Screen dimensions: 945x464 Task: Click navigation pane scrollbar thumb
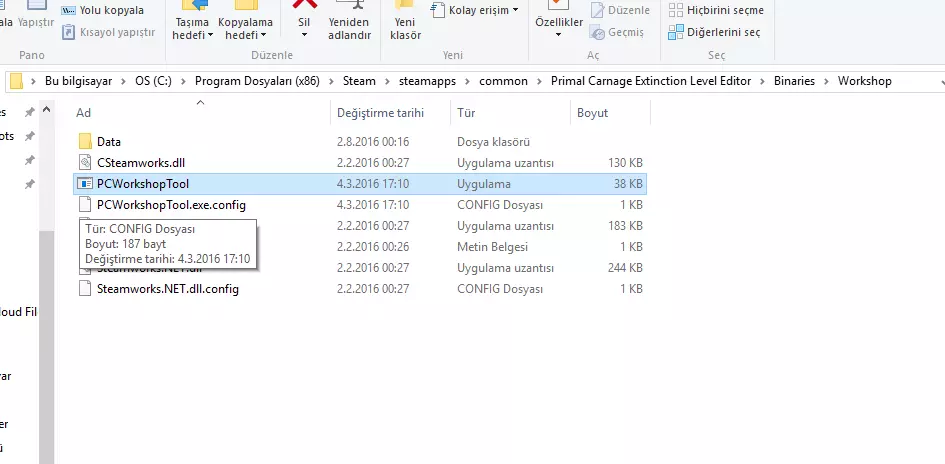(x=46, y=346)
